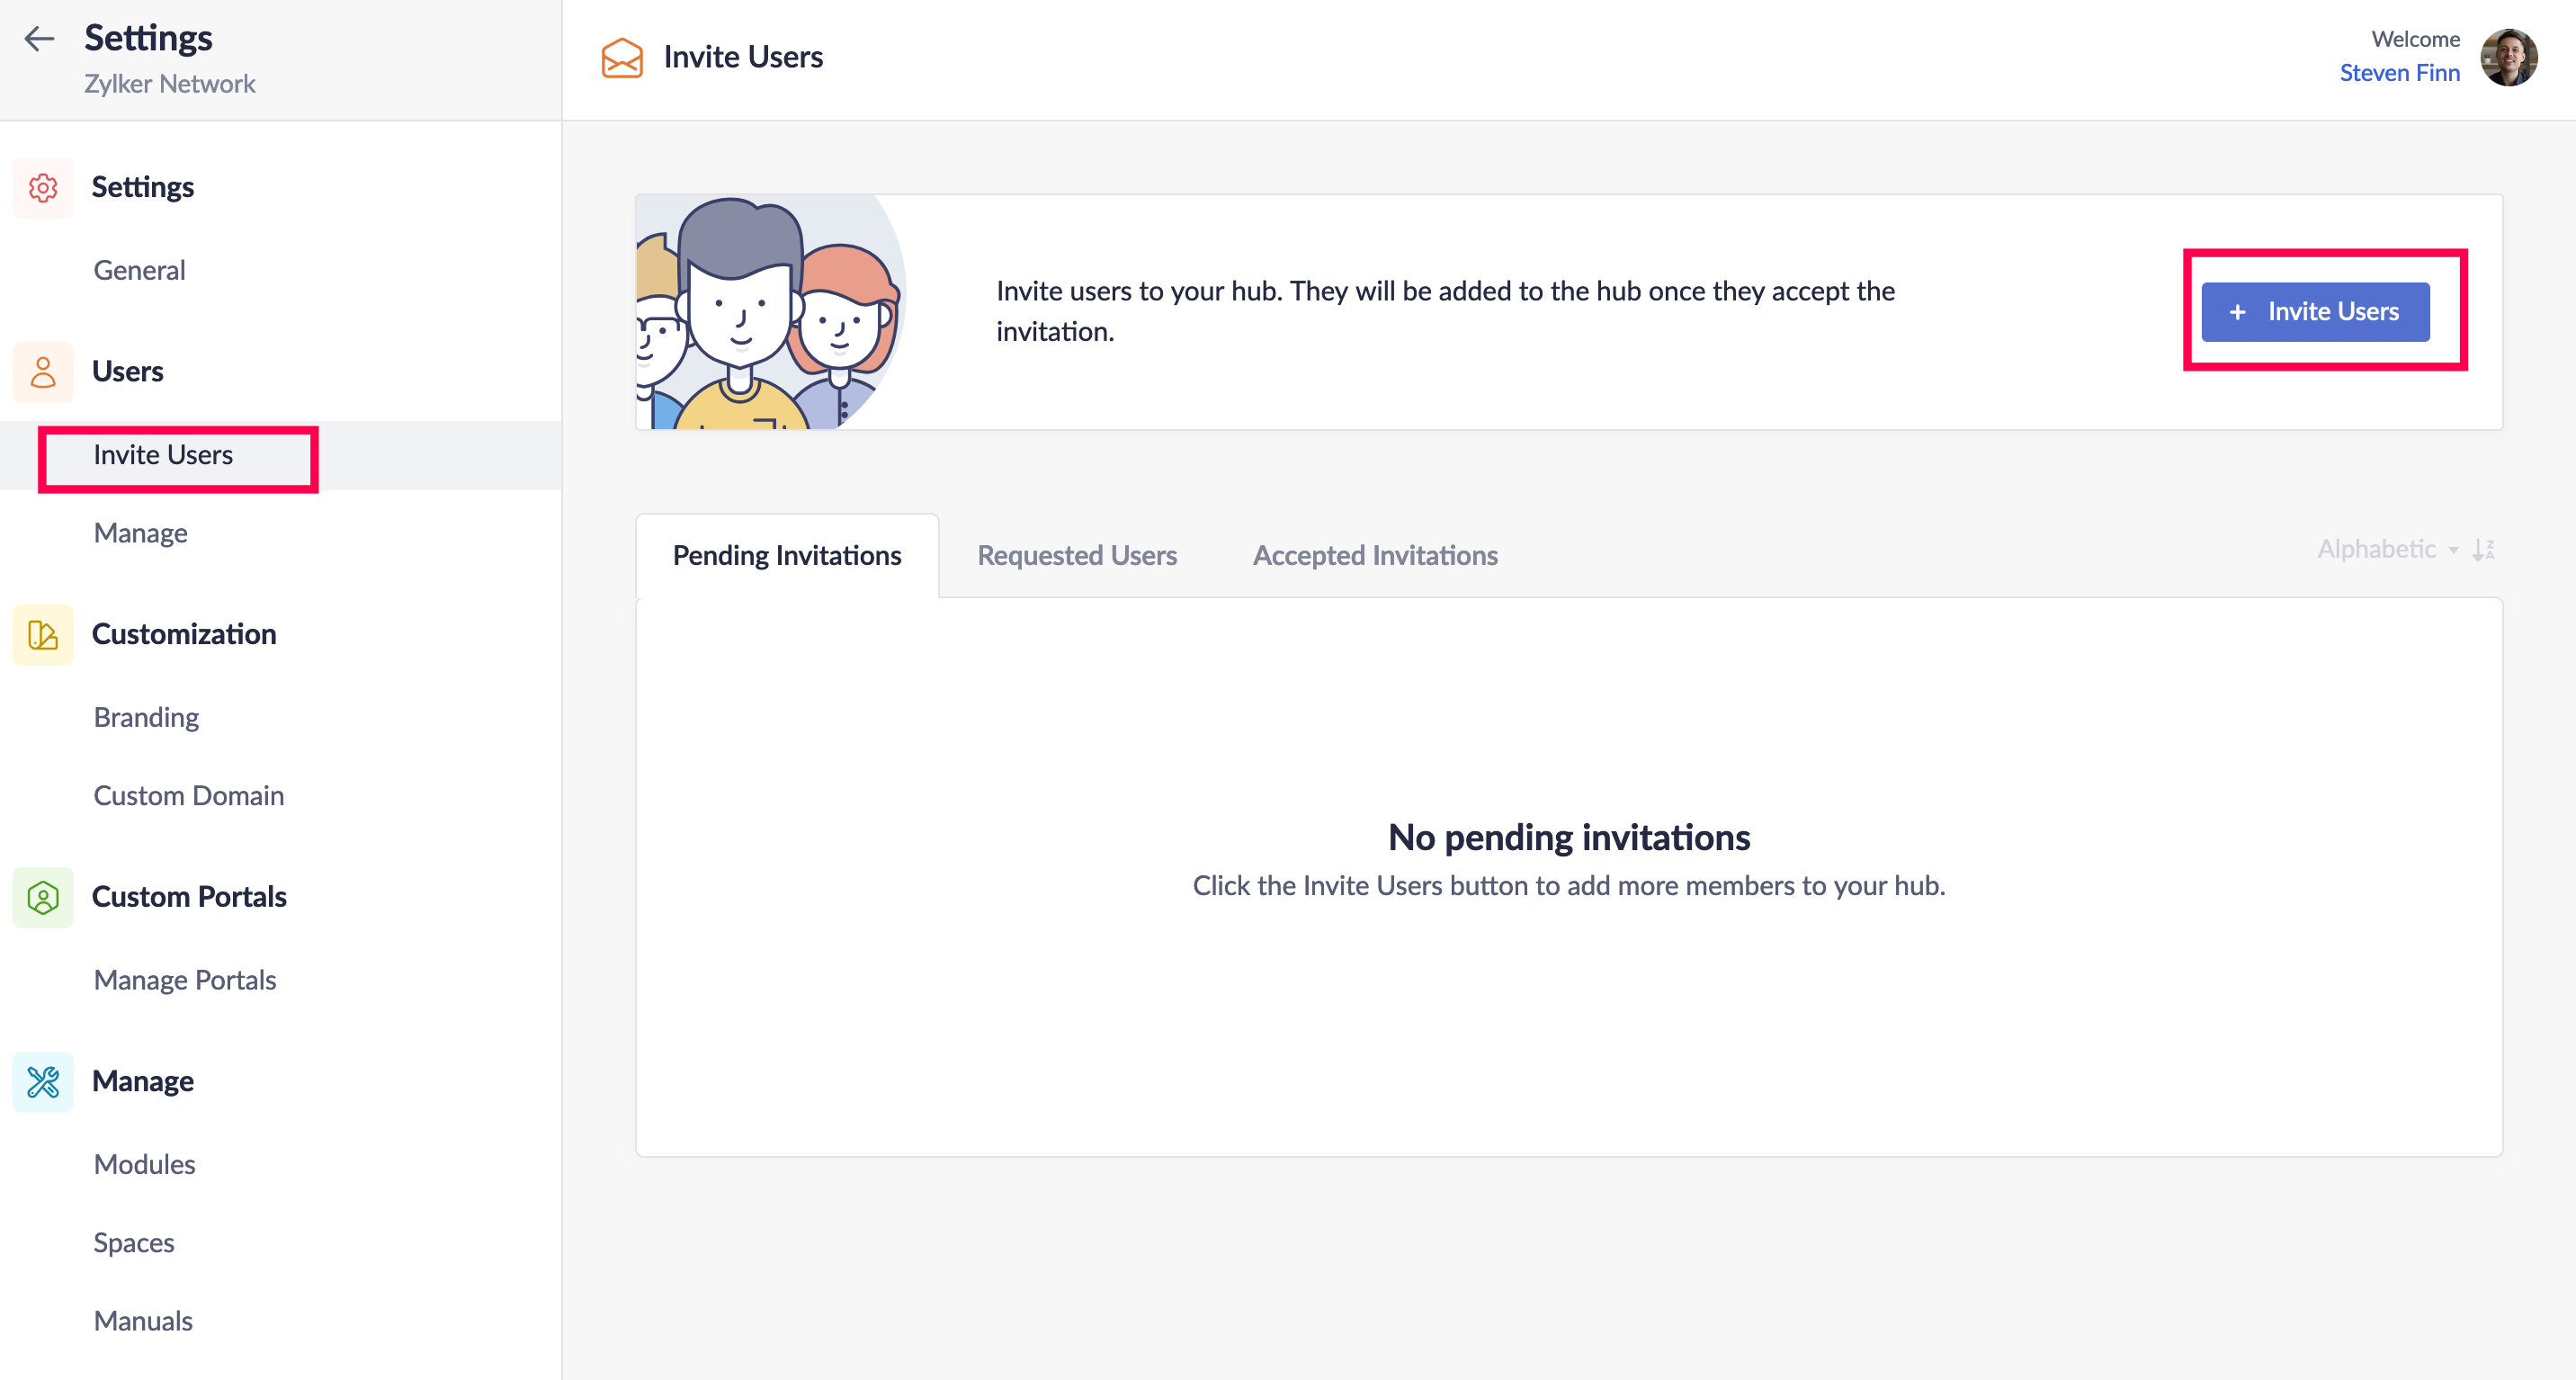
Task: Open the Alphabetic sort dropdown
Action: pyautogui.click(x=2386, y=549)
